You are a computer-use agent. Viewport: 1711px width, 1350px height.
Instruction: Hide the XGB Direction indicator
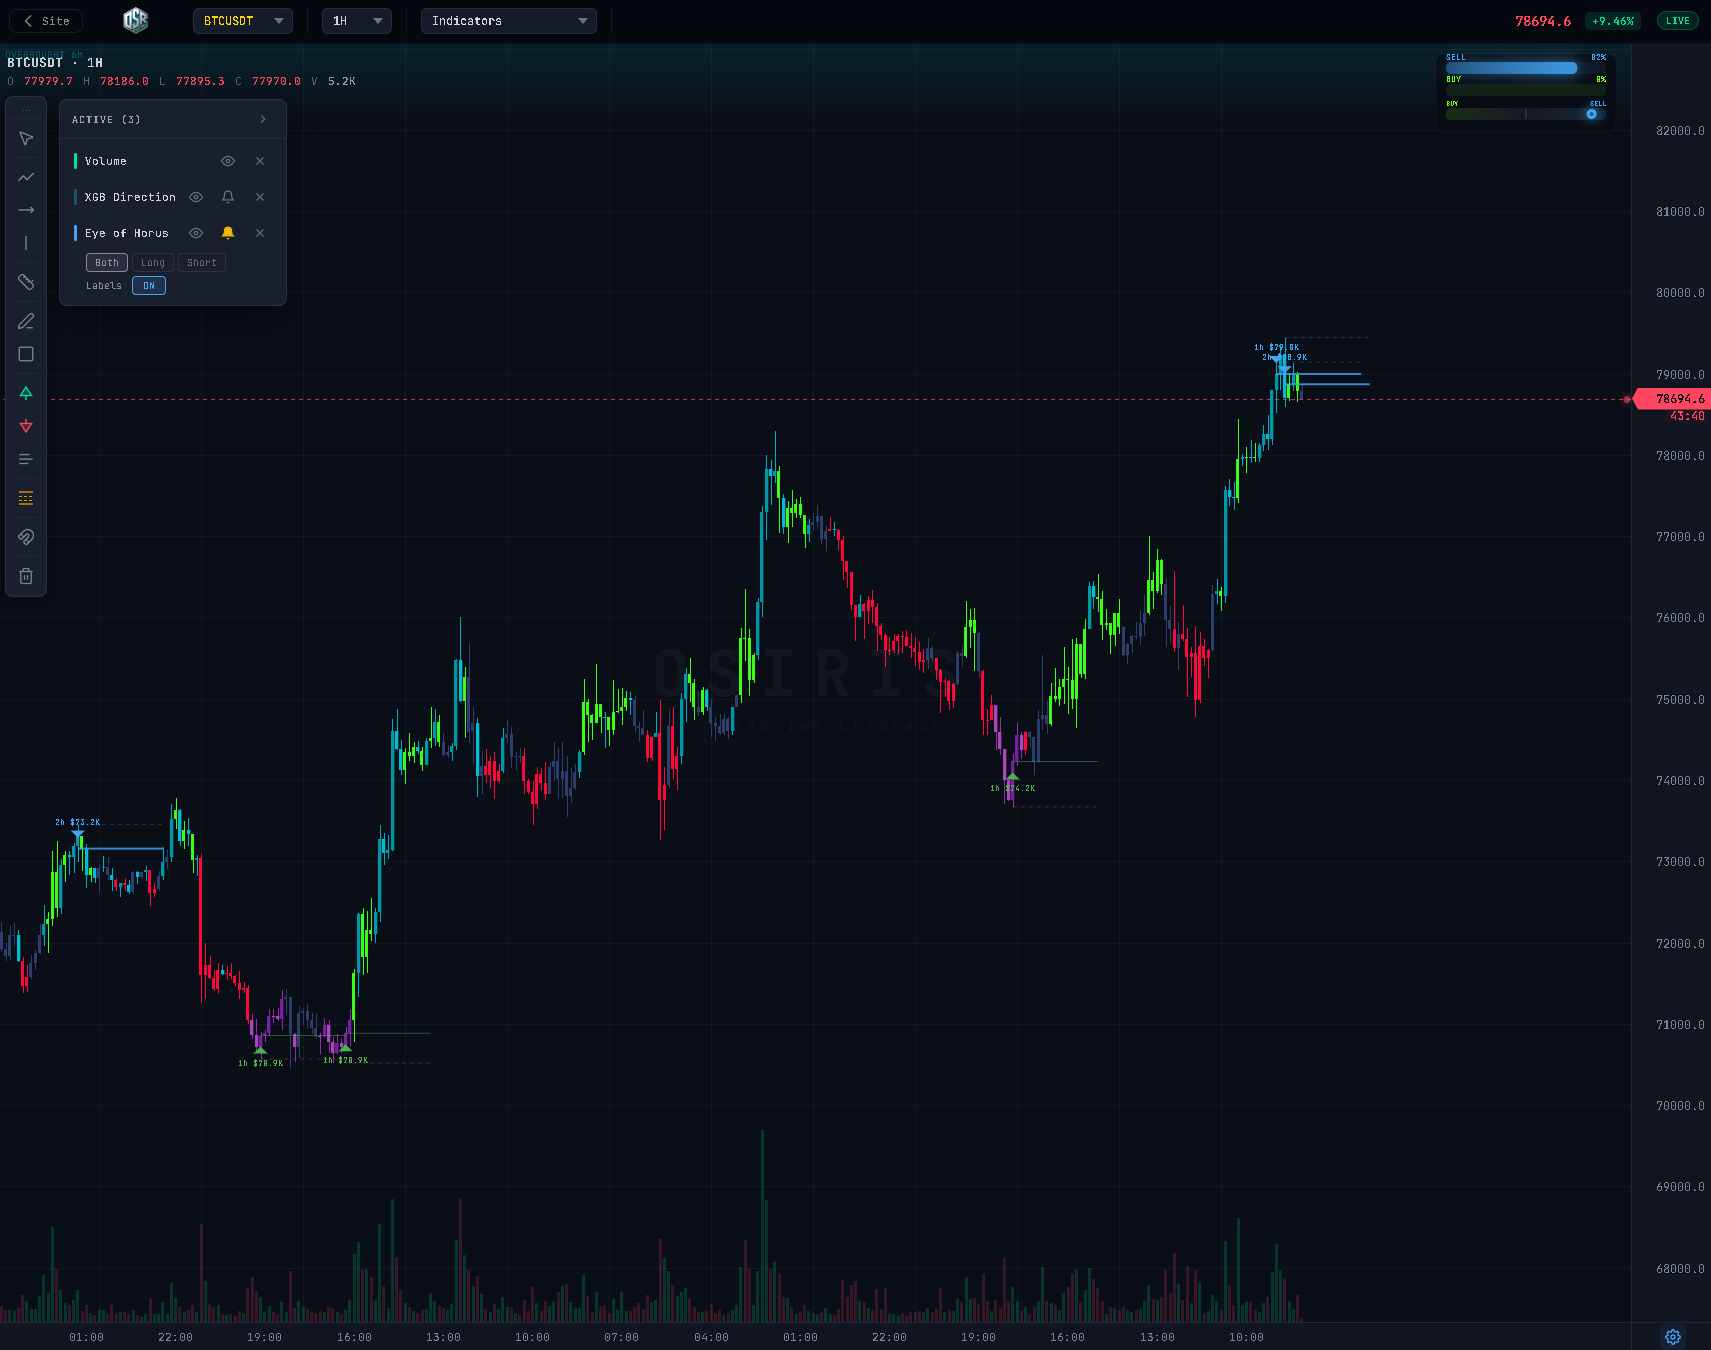tap(196, 197)
